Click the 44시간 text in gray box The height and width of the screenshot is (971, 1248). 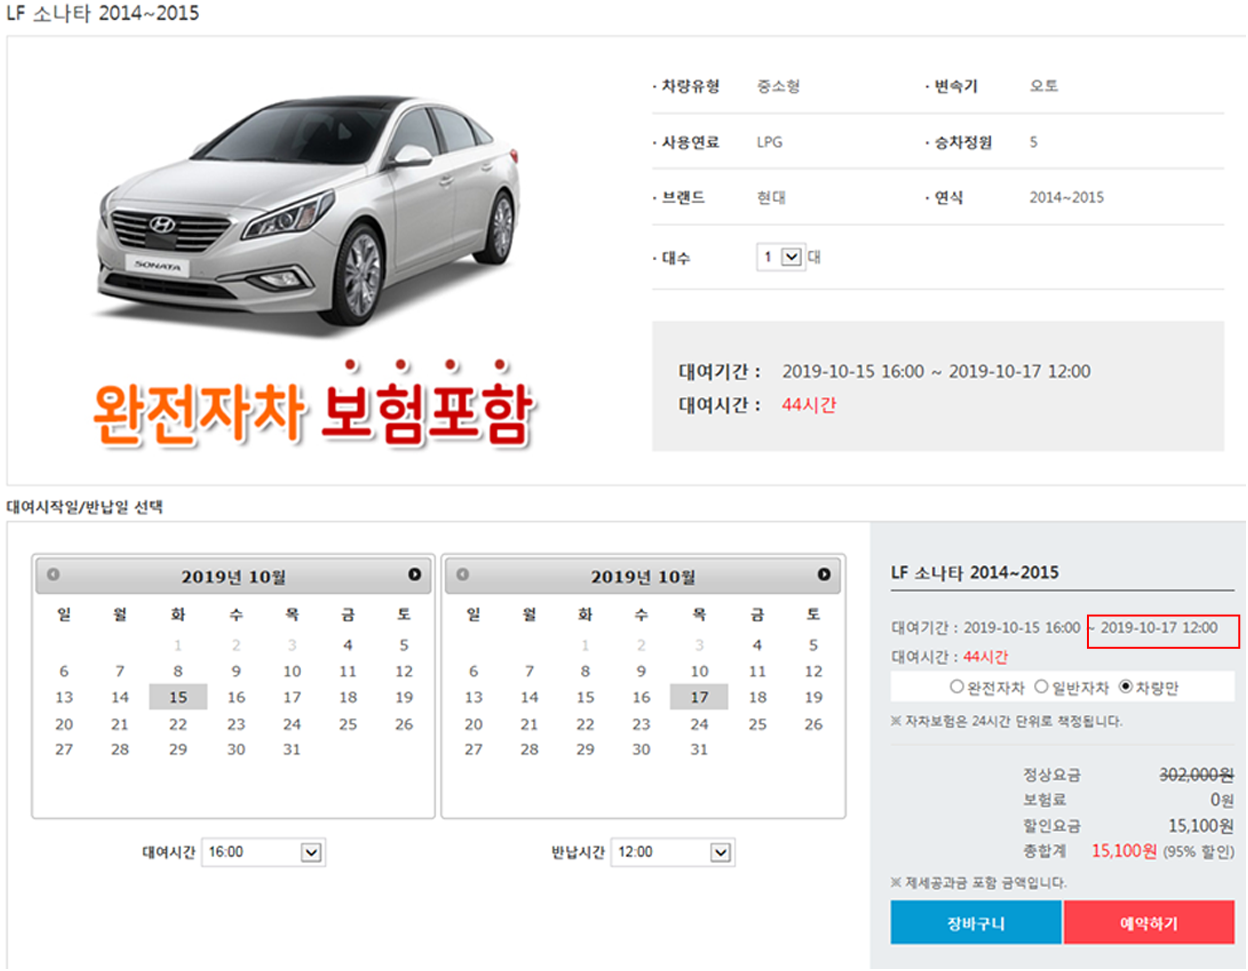pyautogui.click(x=809, y=405)
